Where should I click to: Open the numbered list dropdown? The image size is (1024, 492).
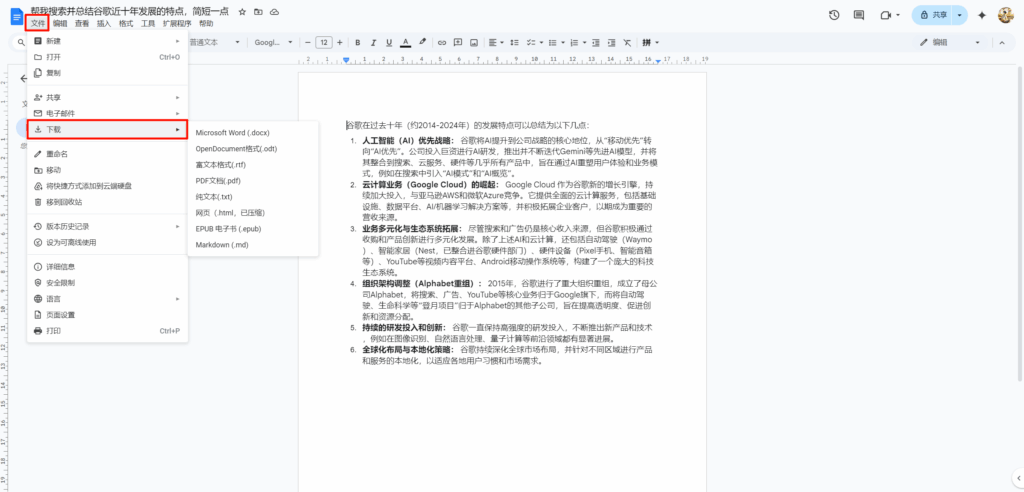point(584,42)
